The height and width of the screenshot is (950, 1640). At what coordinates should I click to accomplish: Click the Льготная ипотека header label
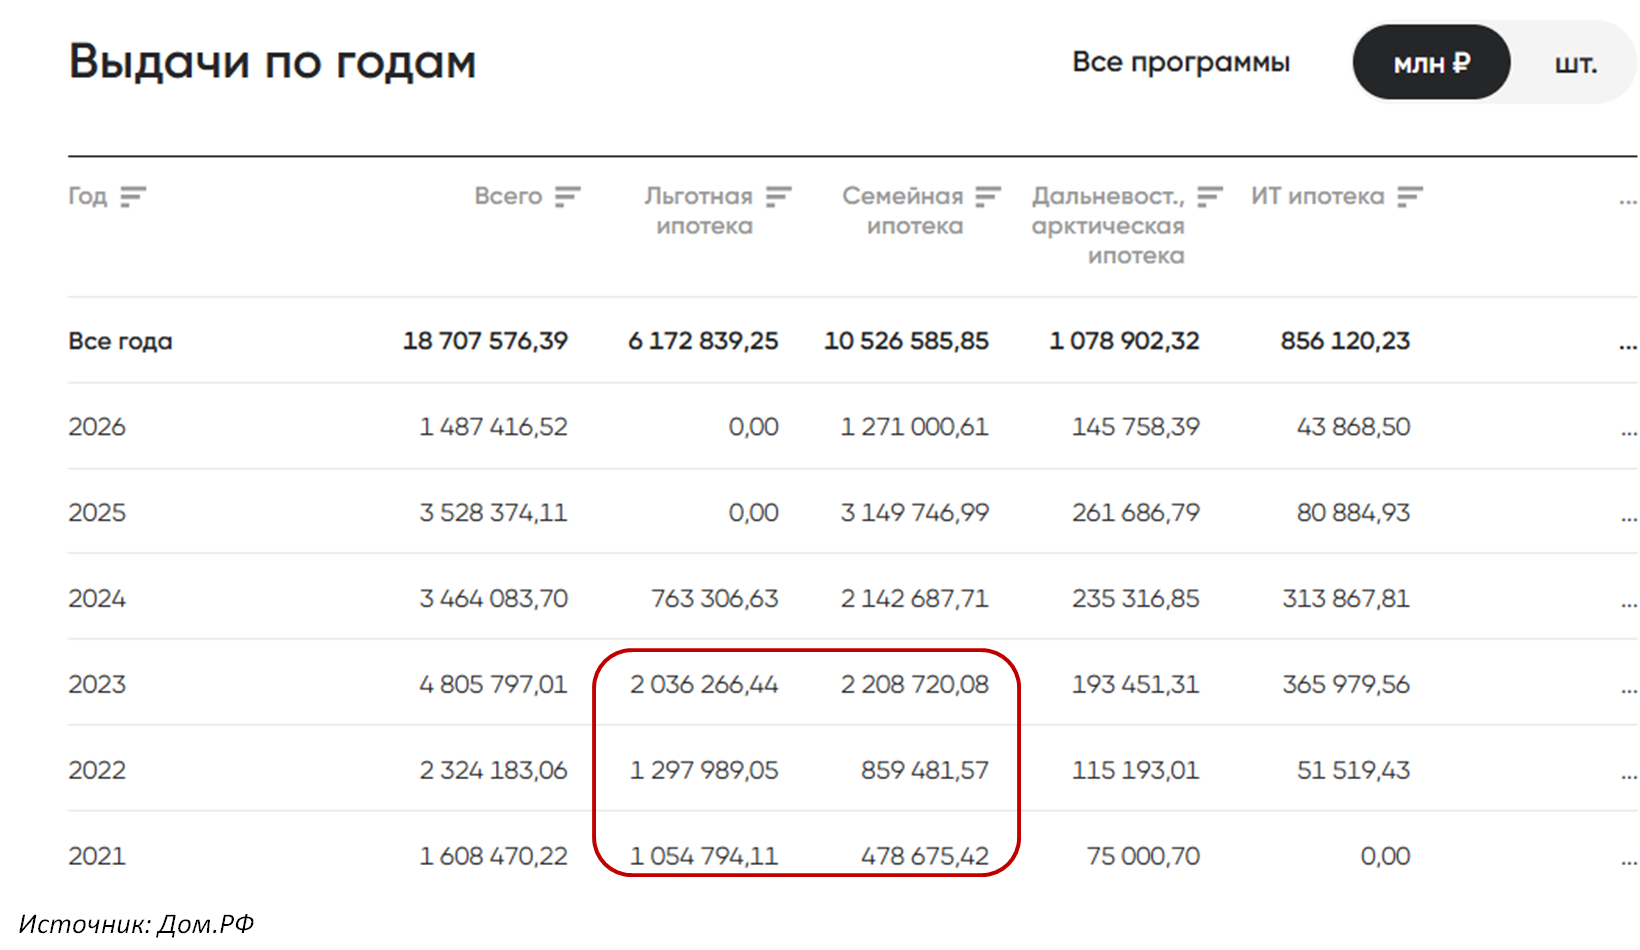[699, 211]
